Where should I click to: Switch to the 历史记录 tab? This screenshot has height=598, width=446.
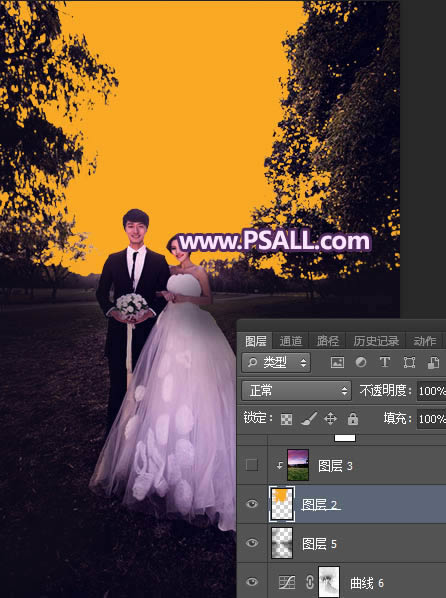point(376,341)
